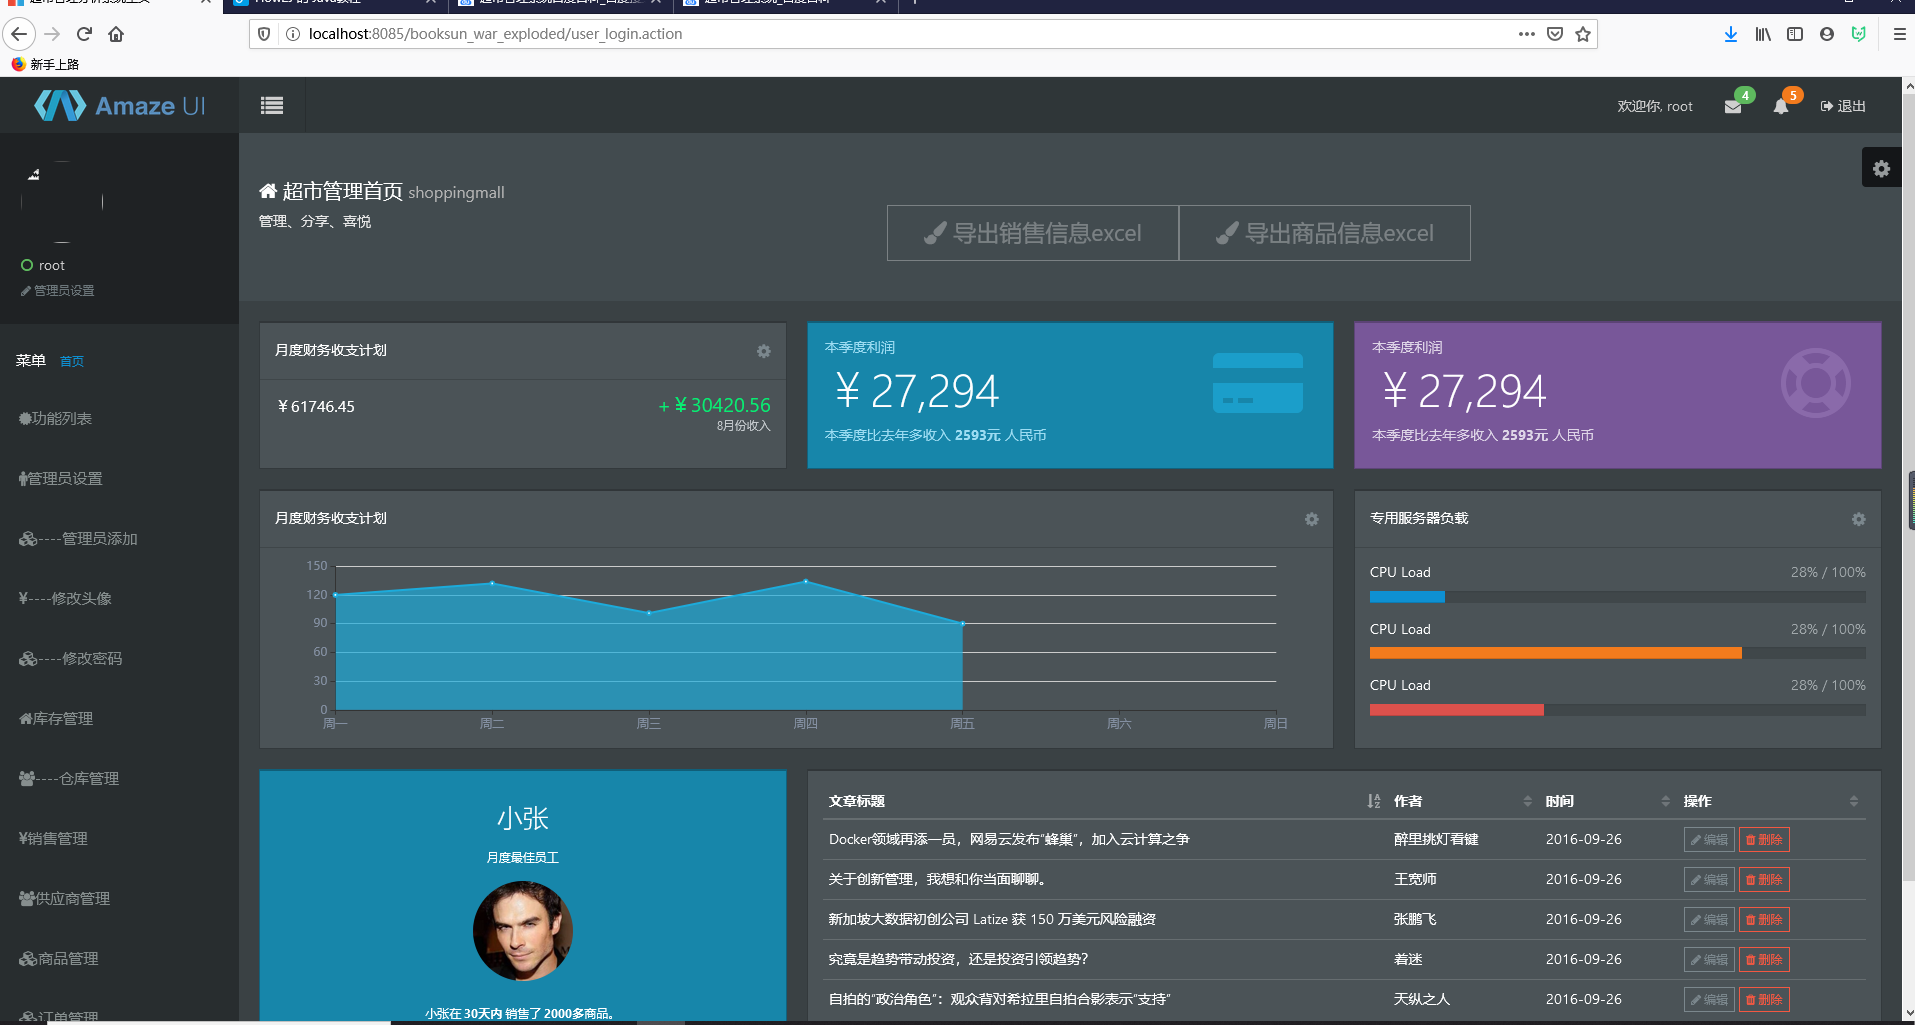The image size is (1915, 1025).
Task: Reload the page with refresh icon
Action: coord(85,34)
